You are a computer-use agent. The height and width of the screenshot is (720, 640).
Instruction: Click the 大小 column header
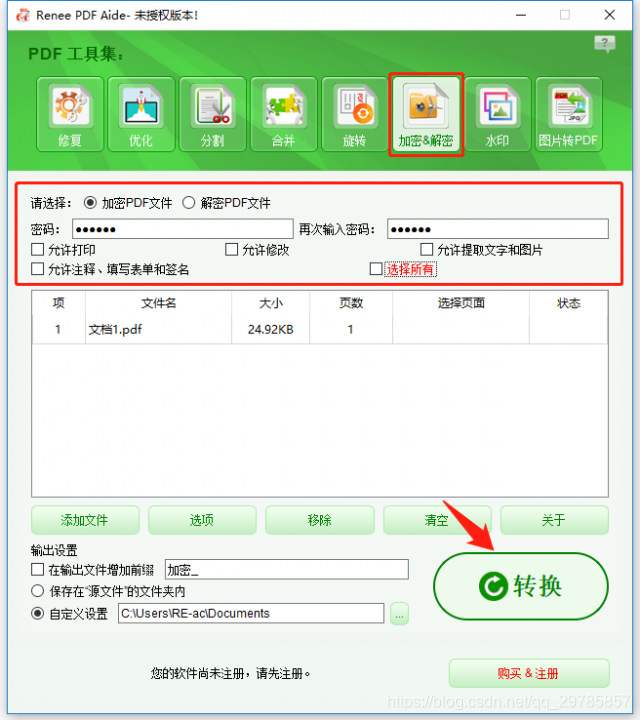(x=271, y=303)
